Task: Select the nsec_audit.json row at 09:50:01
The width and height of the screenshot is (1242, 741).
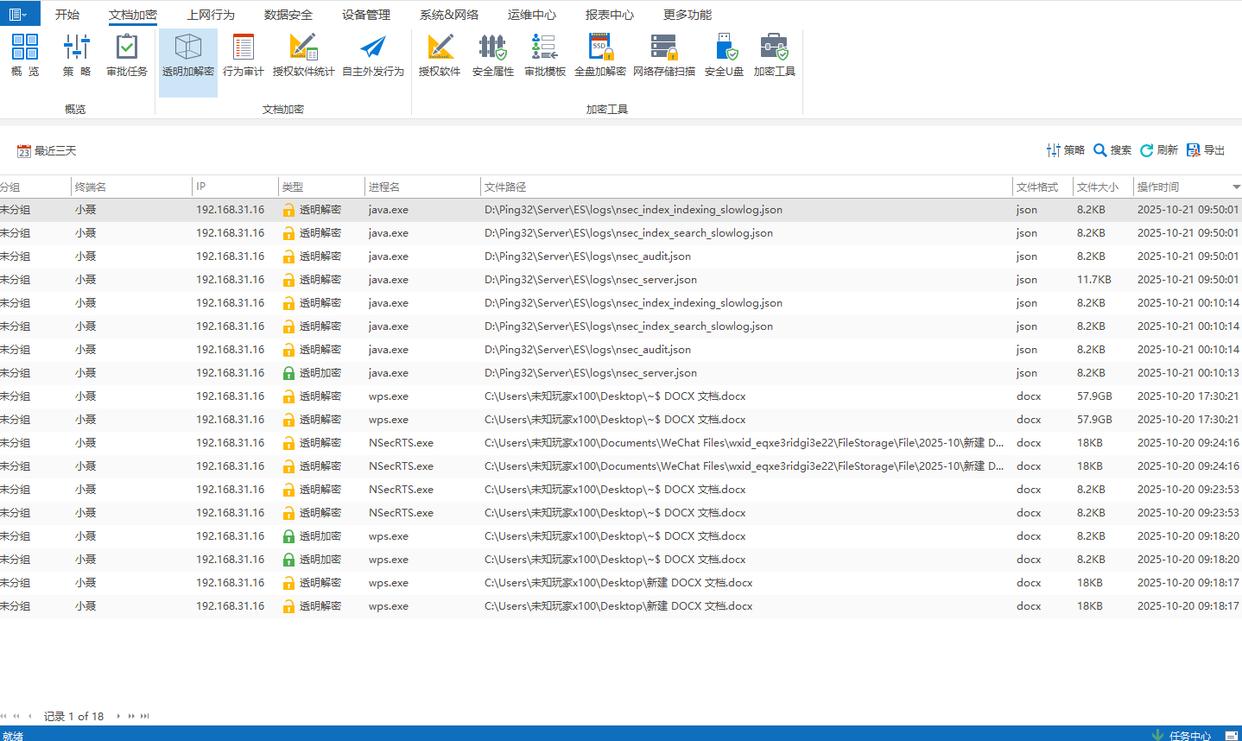Action: click(x=587, y=257)
